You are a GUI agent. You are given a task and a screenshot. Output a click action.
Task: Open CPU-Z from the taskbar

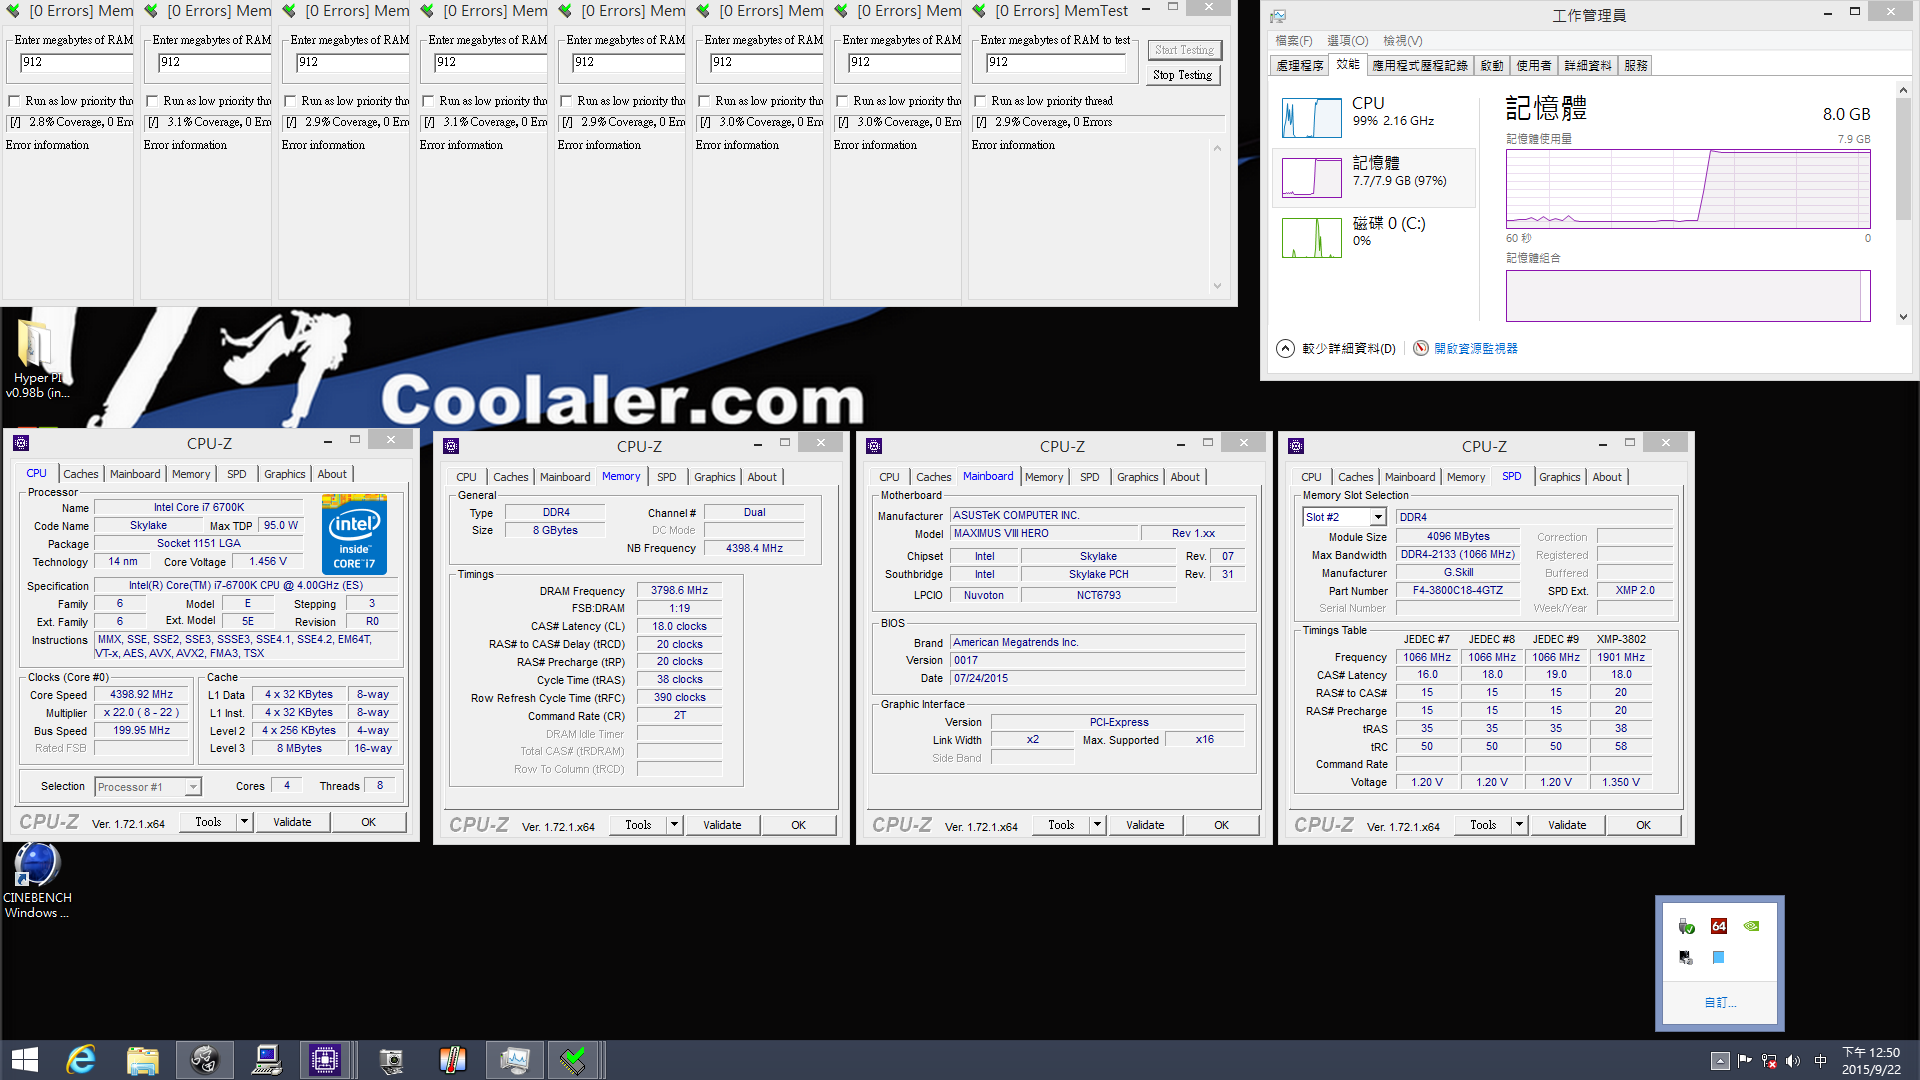325,1059
